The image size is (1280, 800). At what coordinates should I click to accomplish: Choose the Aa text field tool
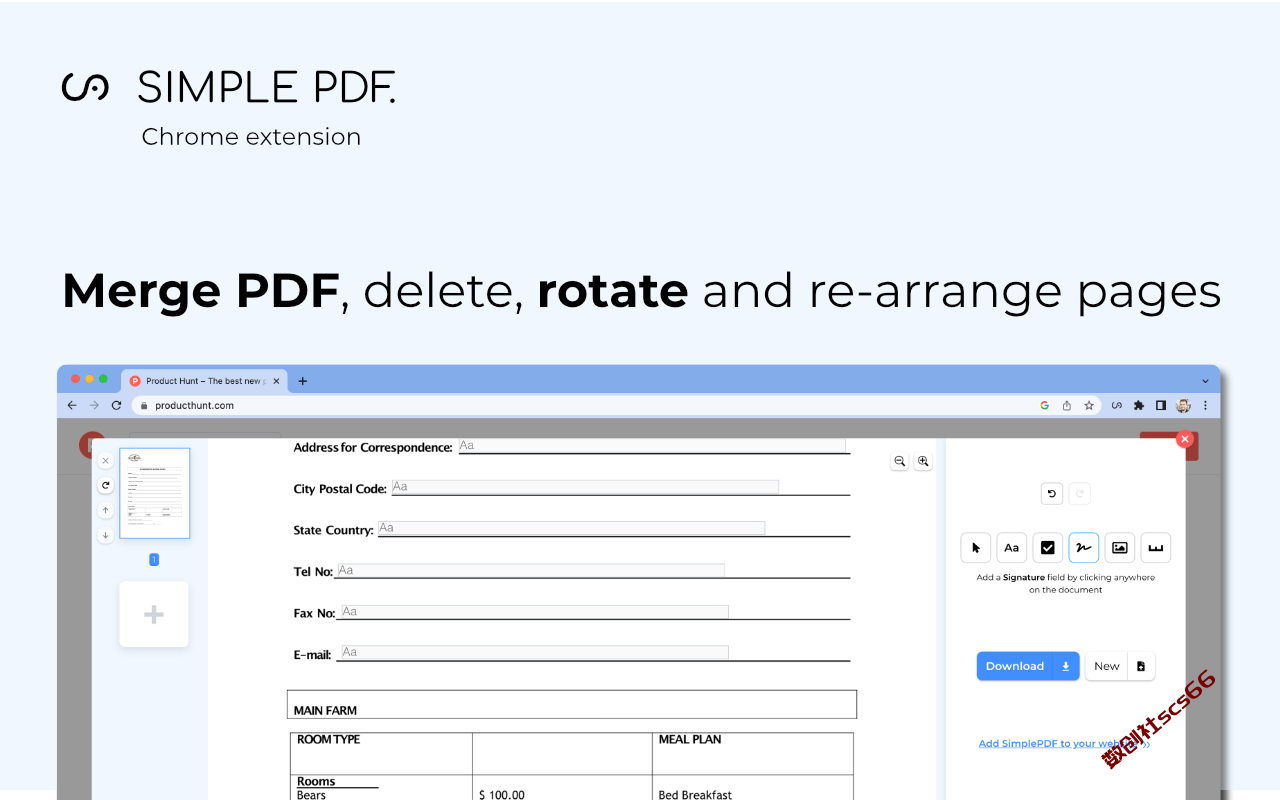coord(1012,548)
